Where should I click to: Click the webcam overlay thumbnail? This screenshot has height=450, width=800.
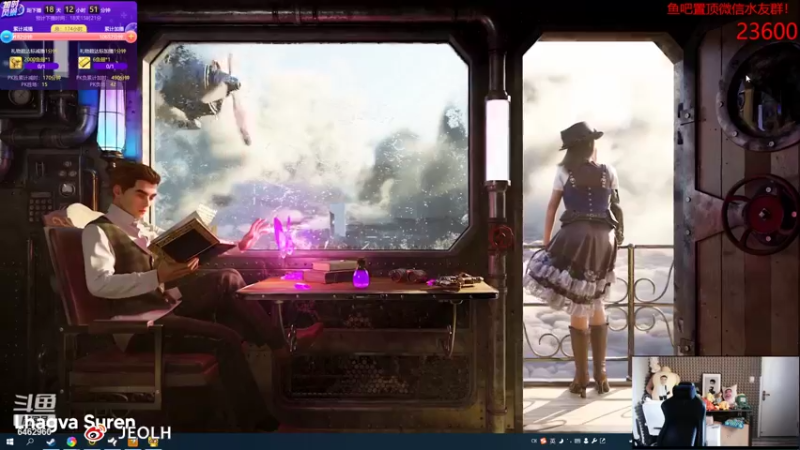point(715,402)
